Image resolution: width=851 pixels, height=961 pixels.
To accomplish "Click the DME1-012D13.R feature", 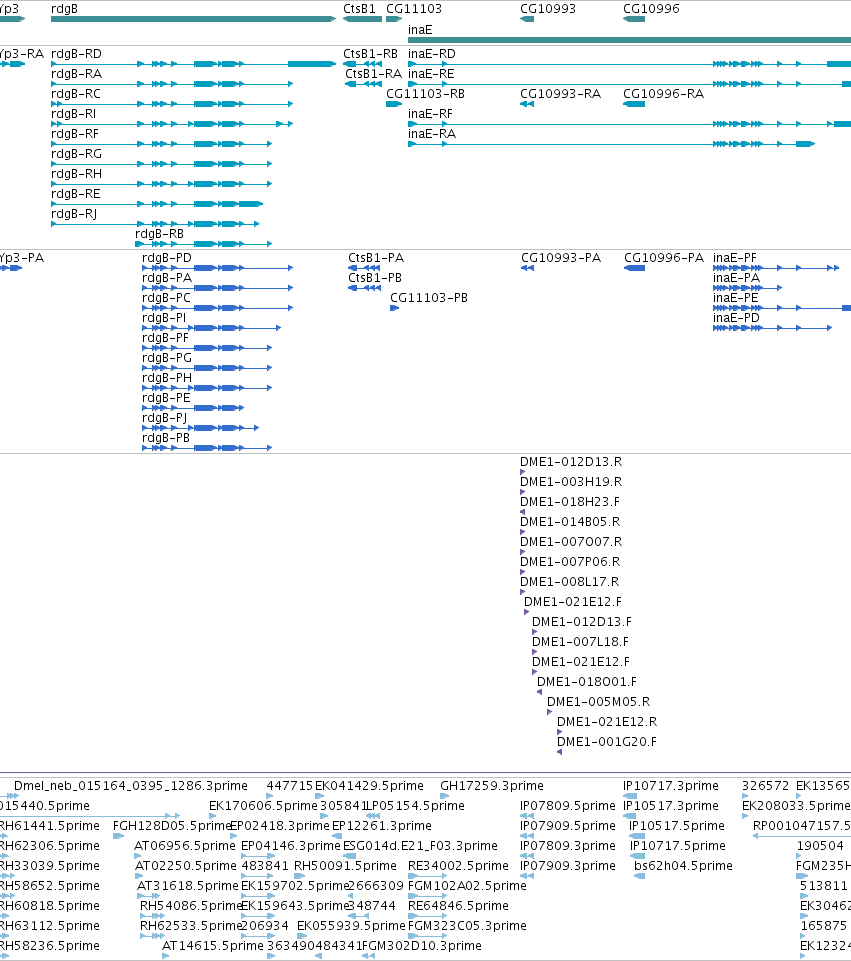I will [x=523, y=472].
